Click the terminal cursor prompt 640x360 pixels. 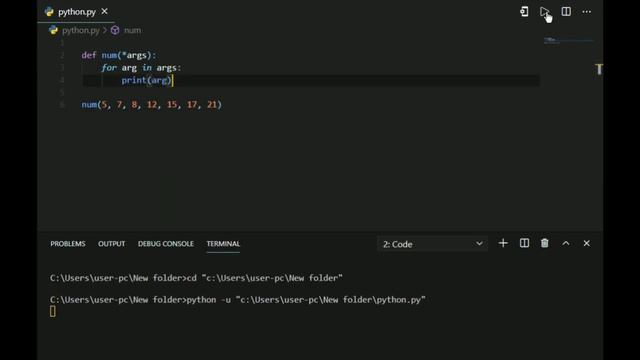point(53,311)
